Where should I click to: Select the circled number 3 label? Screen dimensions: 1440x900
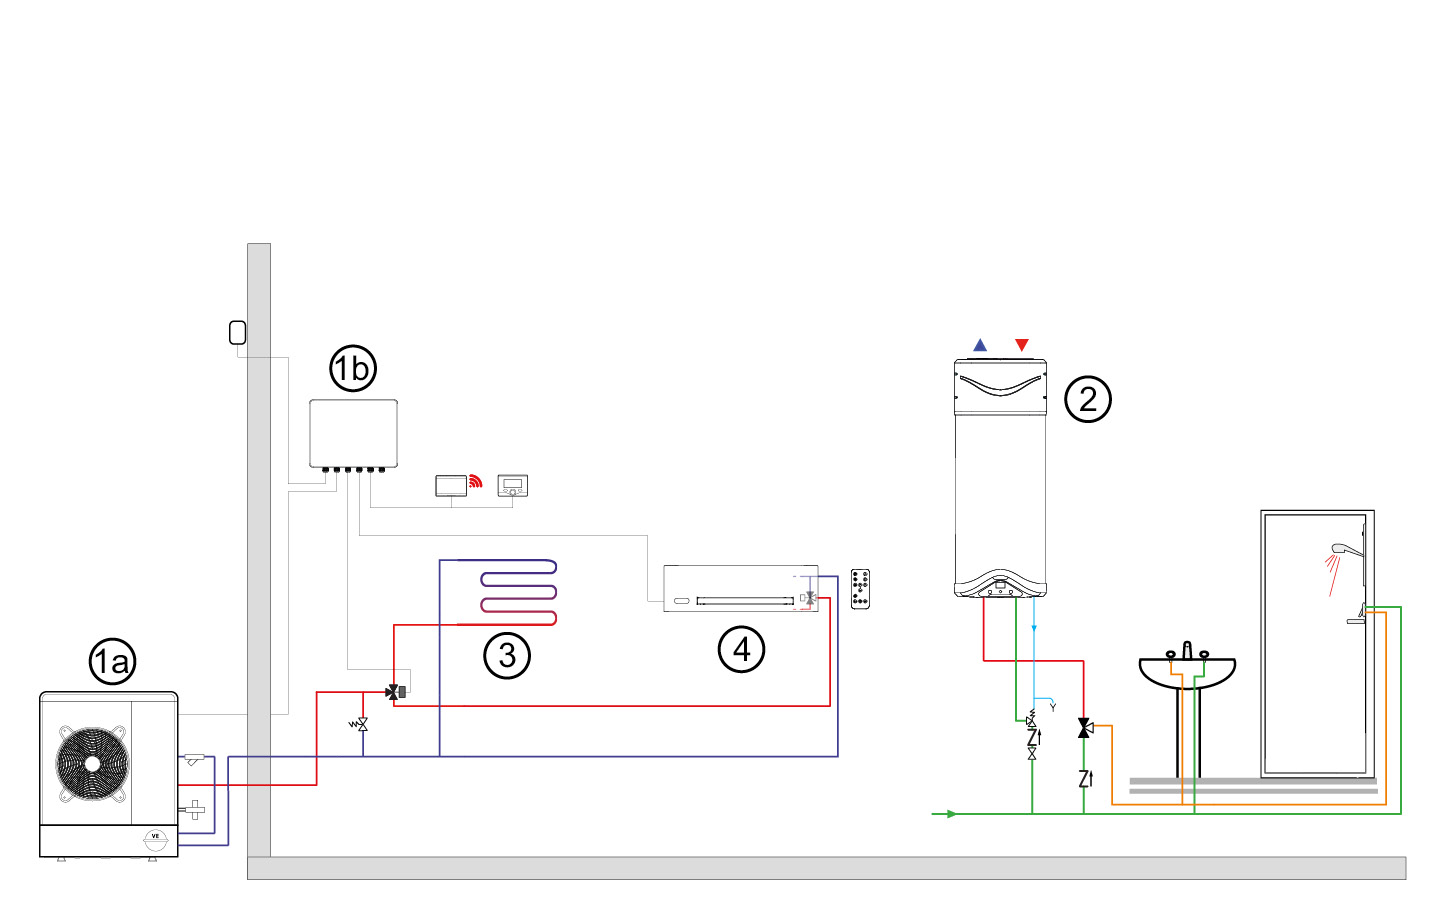pos(507,656)
